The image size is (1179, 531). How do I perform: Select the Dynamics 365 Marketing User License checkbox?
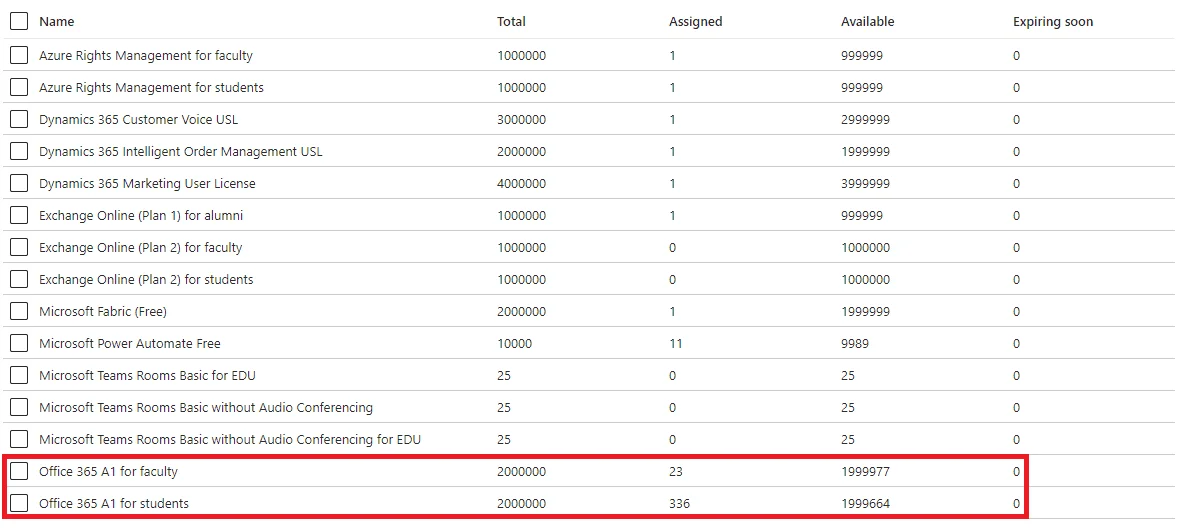20,183
